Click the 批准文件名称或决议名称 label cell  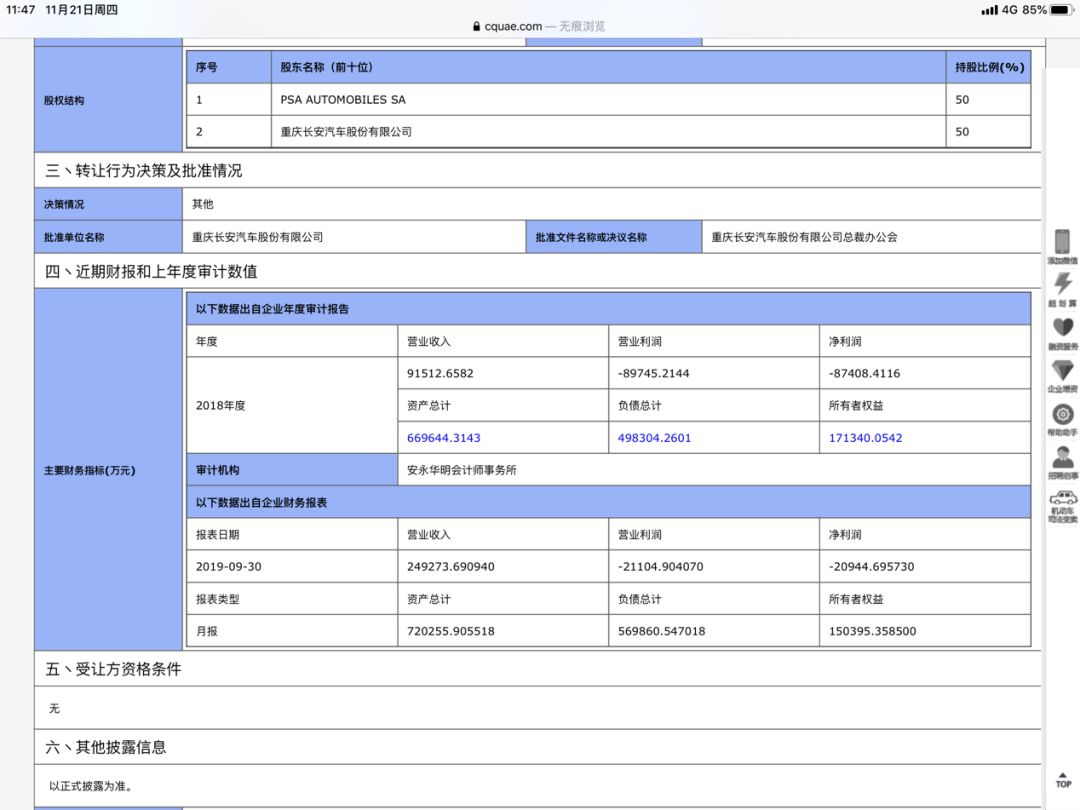(x=614, y=237)
